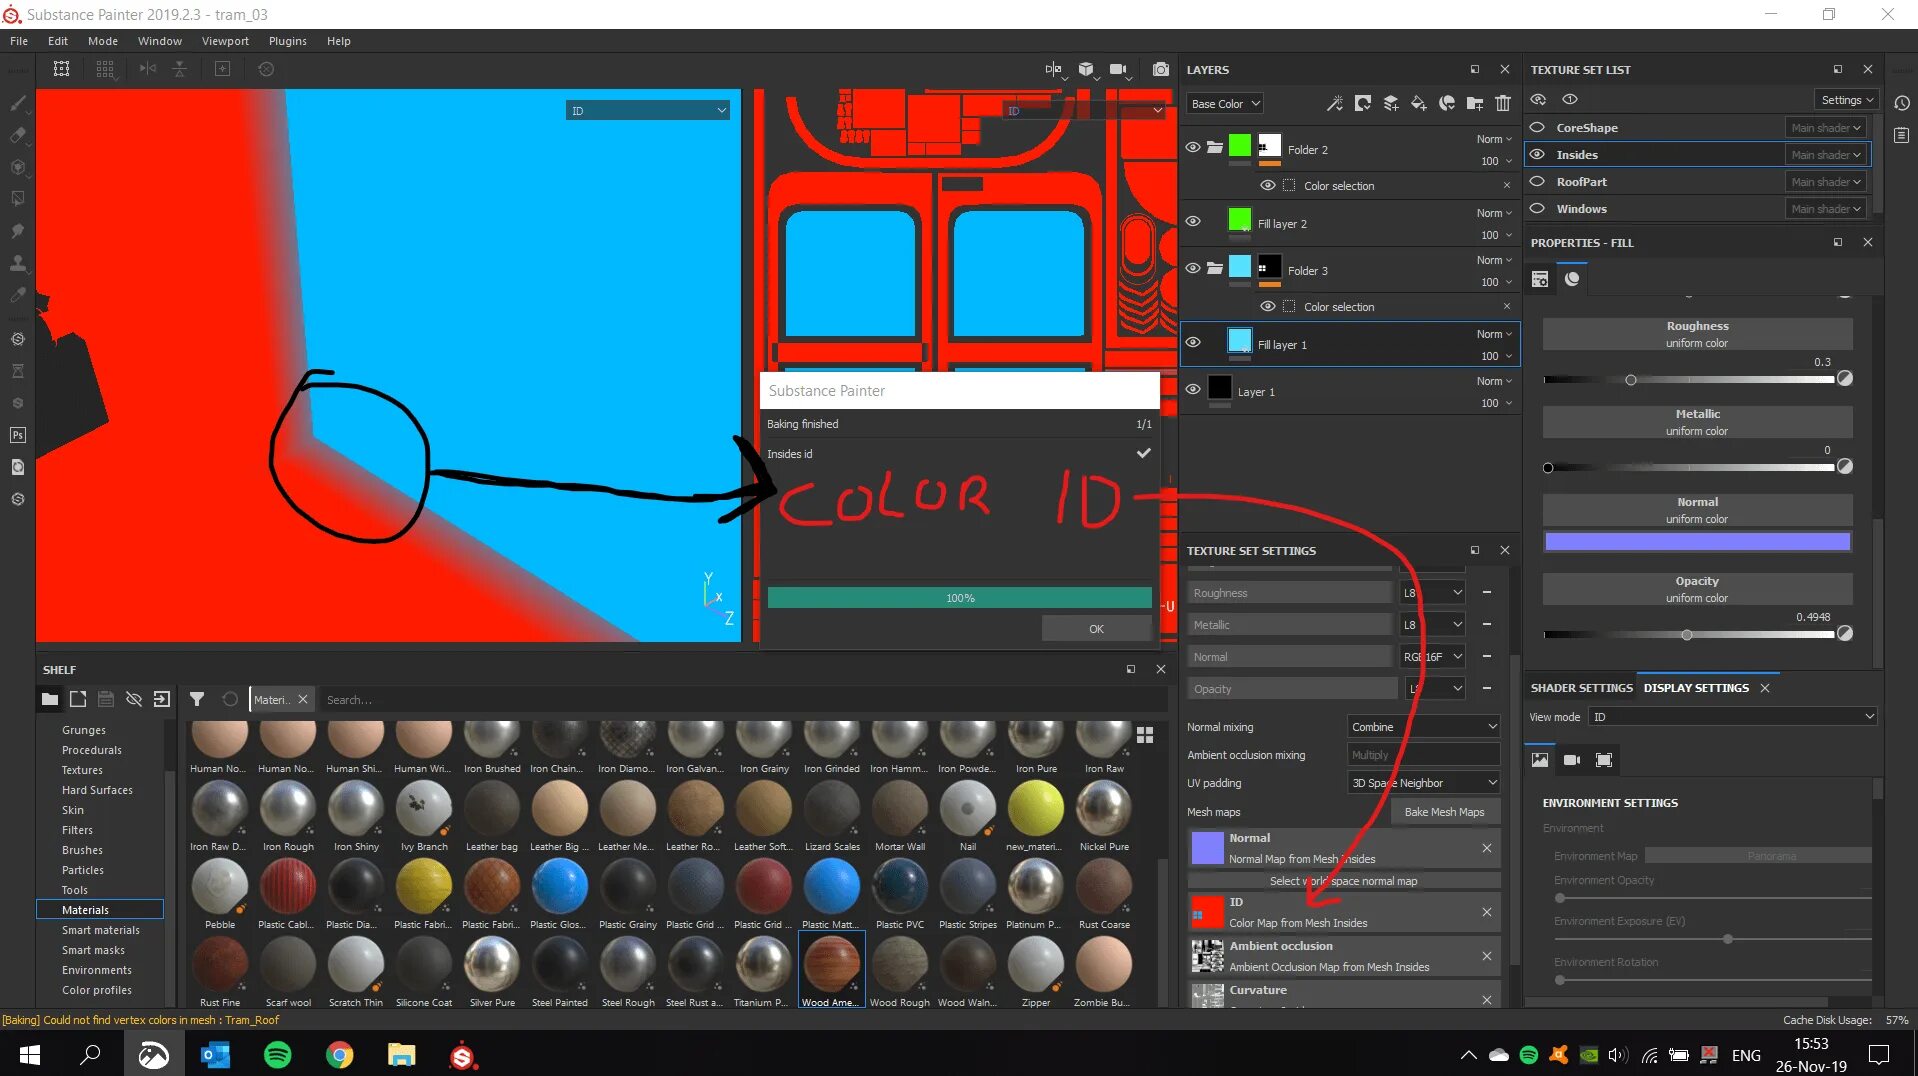Click the Add fill layer bucket icon

(1419, 103)
